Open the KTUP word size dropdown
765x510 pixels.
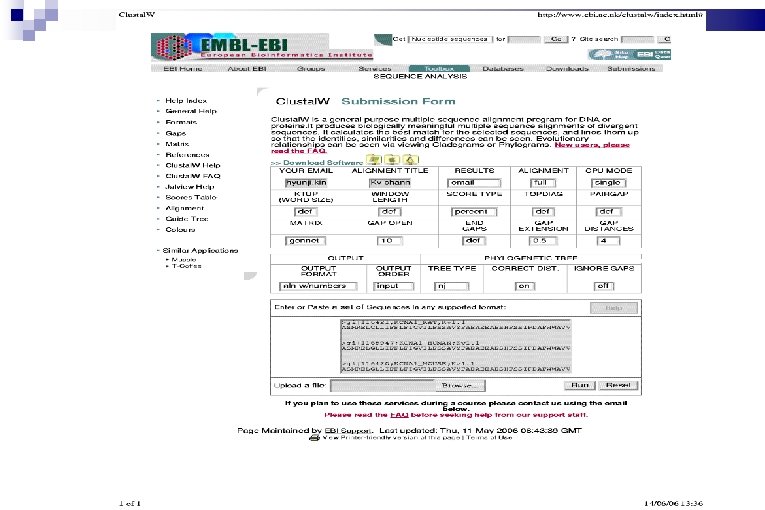[305, 212]
